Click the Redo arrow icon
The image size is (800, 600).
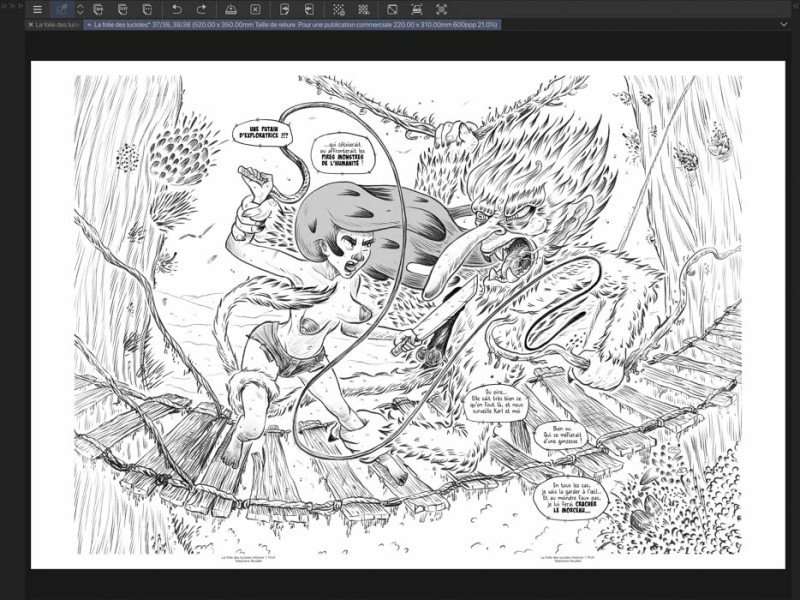click(x=201, y=9)
